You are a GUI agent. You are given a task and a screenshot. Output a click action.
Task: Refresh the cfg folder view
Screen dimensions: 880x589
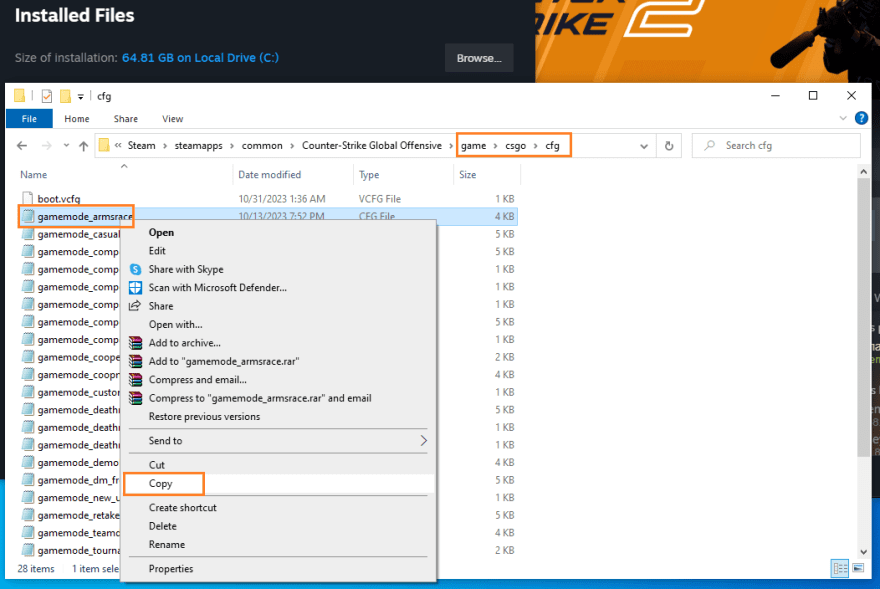tap(669, 145)
